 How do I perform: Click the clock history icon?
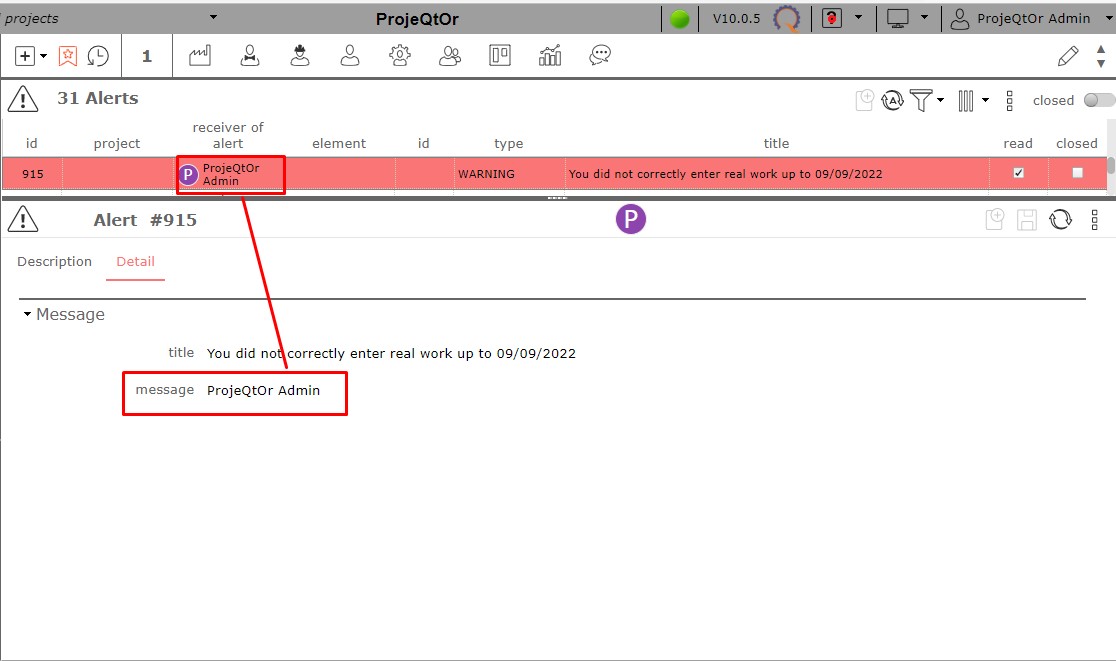point(98,56)
